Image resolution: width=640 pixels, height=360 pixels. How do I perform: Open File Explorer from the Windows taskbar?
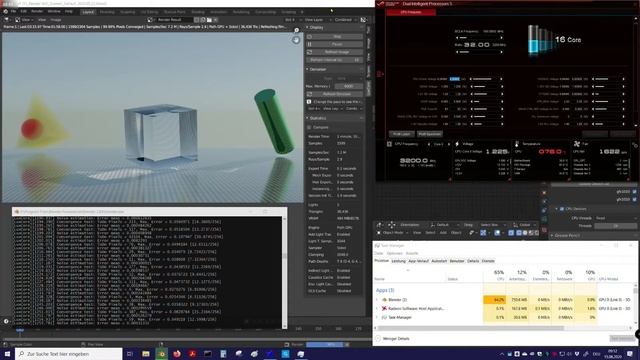146,354
